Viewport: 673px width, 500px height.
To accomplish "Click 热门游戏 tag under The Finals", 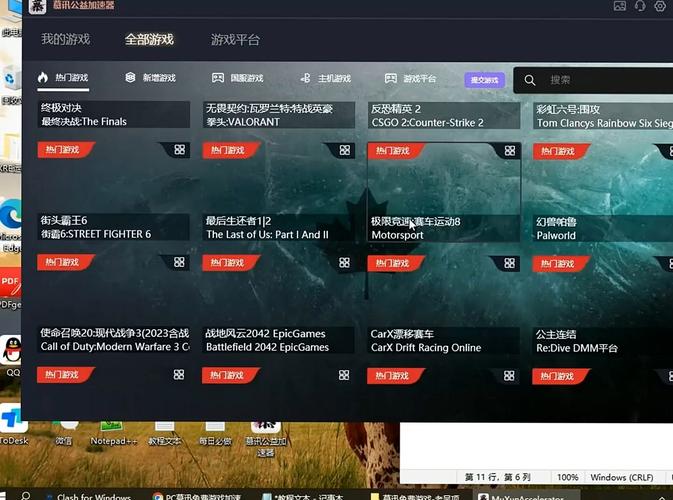I will pyautogui.click(x=65, y=150).
